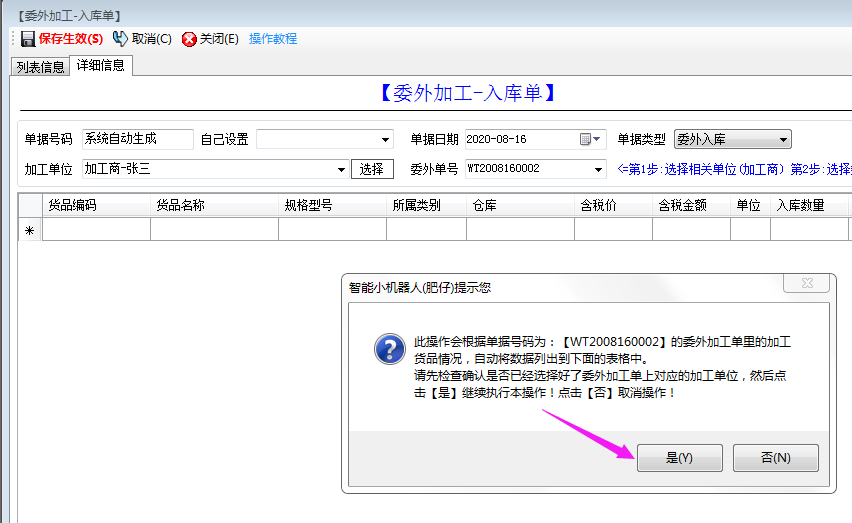Image resolution: width=852 pixels, height=523 pixels.
Task: Open the date picker calendar icon
Action: [x=586, y=139]
